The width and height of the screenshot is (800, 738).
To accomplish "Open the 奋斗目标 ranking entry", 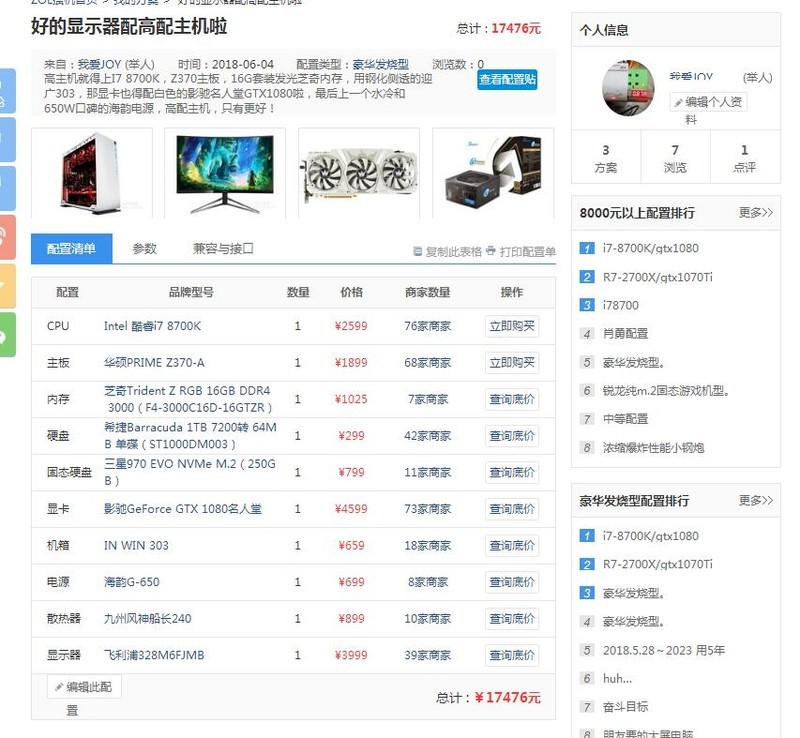I will 625,707.
